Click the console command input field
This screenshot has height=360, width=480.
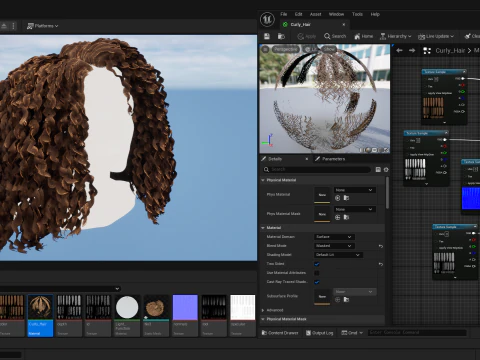417,333
